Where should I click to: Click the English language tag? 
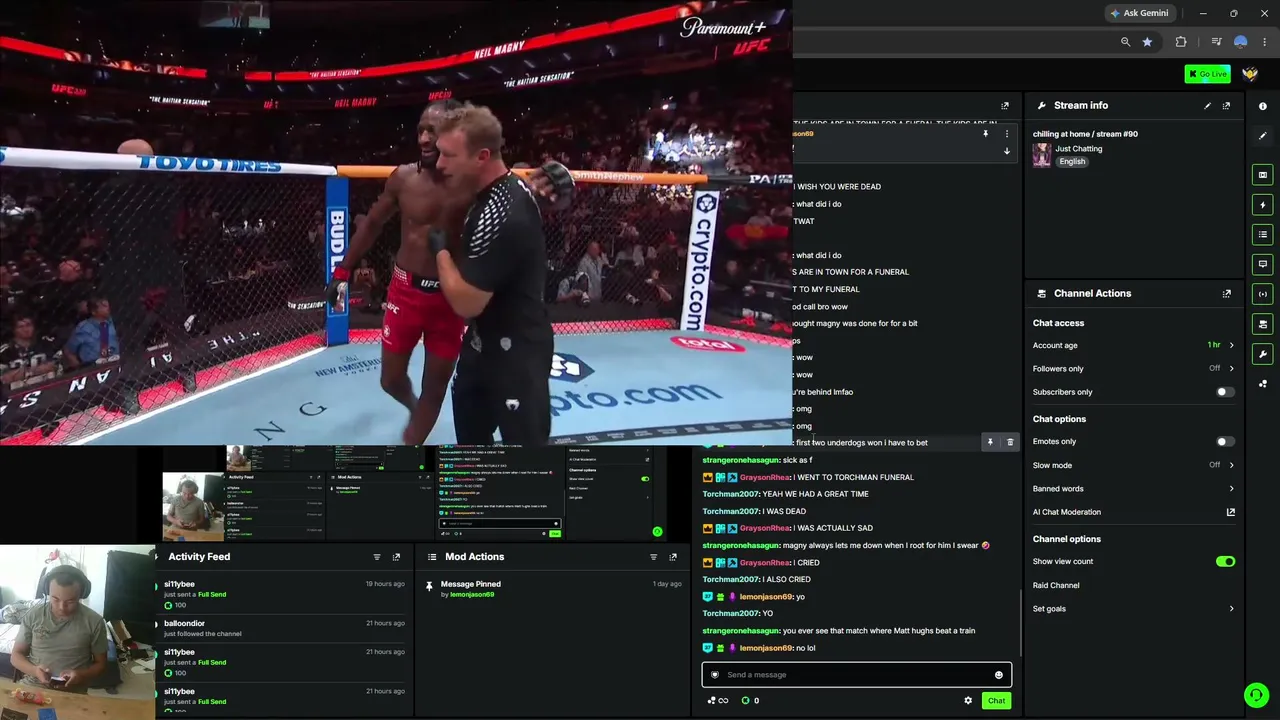[x=1072, y=162]
